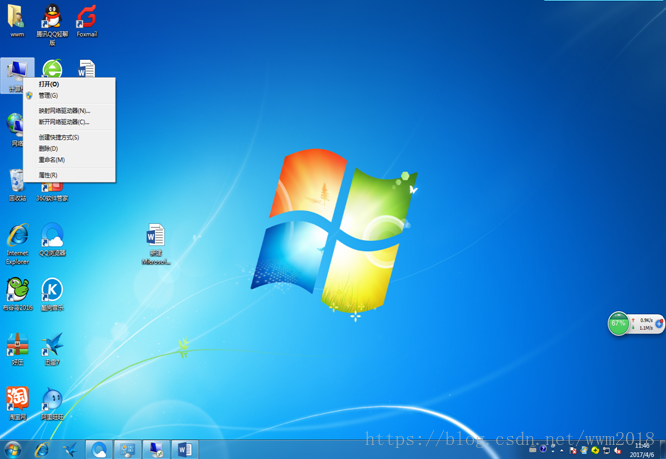The image size is (666, 459).
Task: Click the blue help question-mark tray icon
Action: [x=543, y=449]
